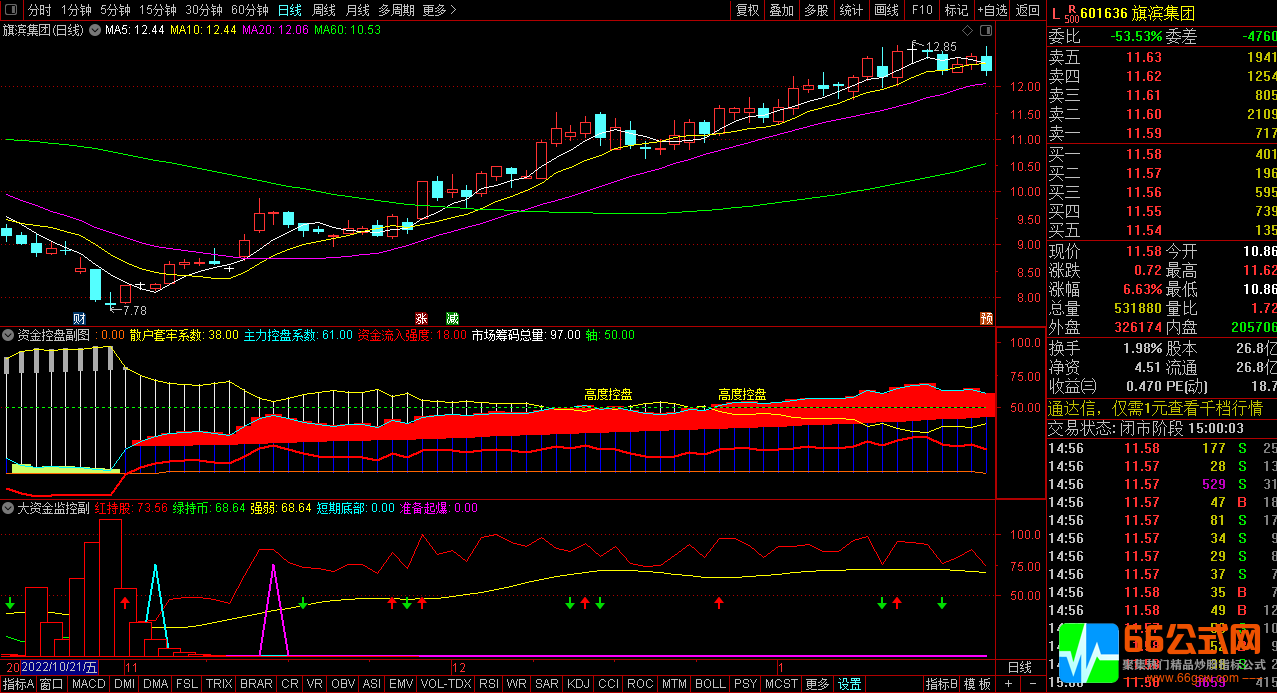
Task: Click the +自选 add to watchlist button
Action: (x=990, y=10)
